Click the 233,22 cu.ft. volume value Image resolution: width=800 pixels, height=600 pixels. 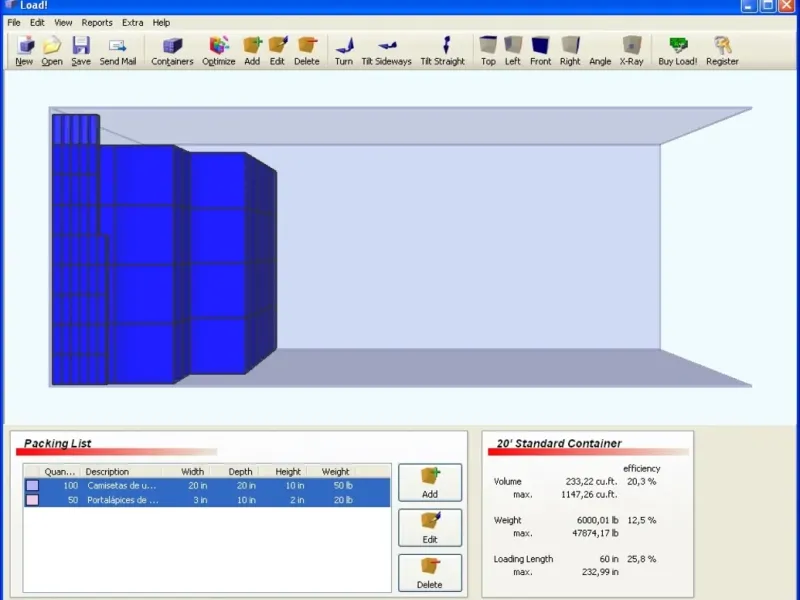click(x=591, y=481)
